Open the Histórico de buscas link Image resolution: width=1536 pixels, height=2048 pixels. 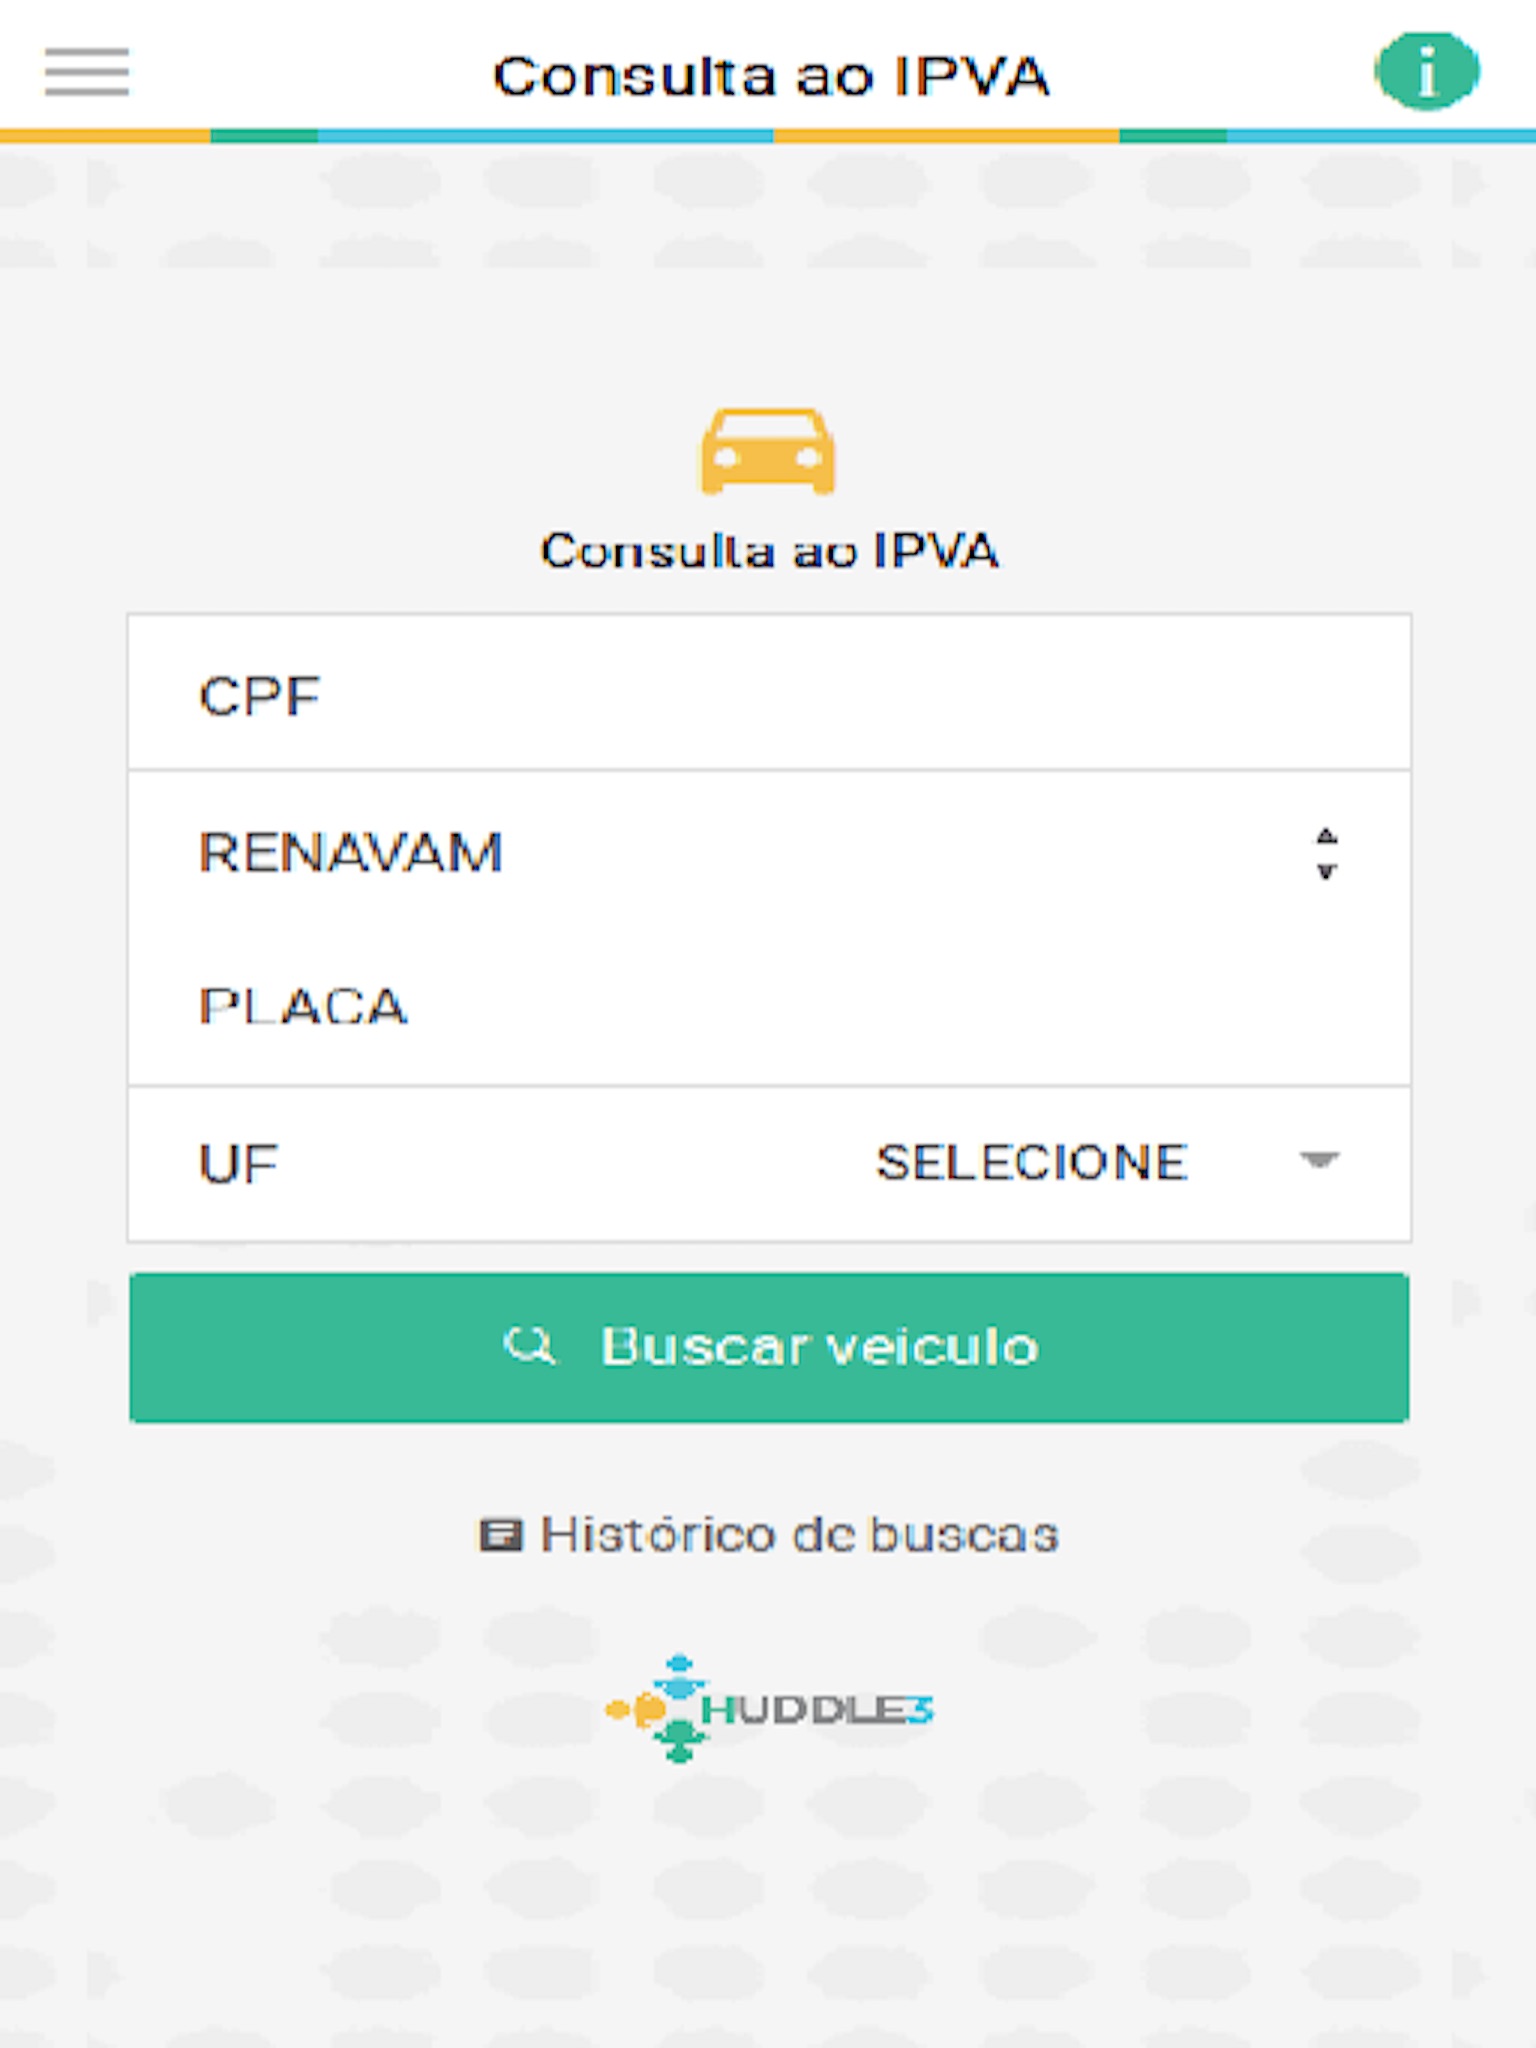point(798,1535)
